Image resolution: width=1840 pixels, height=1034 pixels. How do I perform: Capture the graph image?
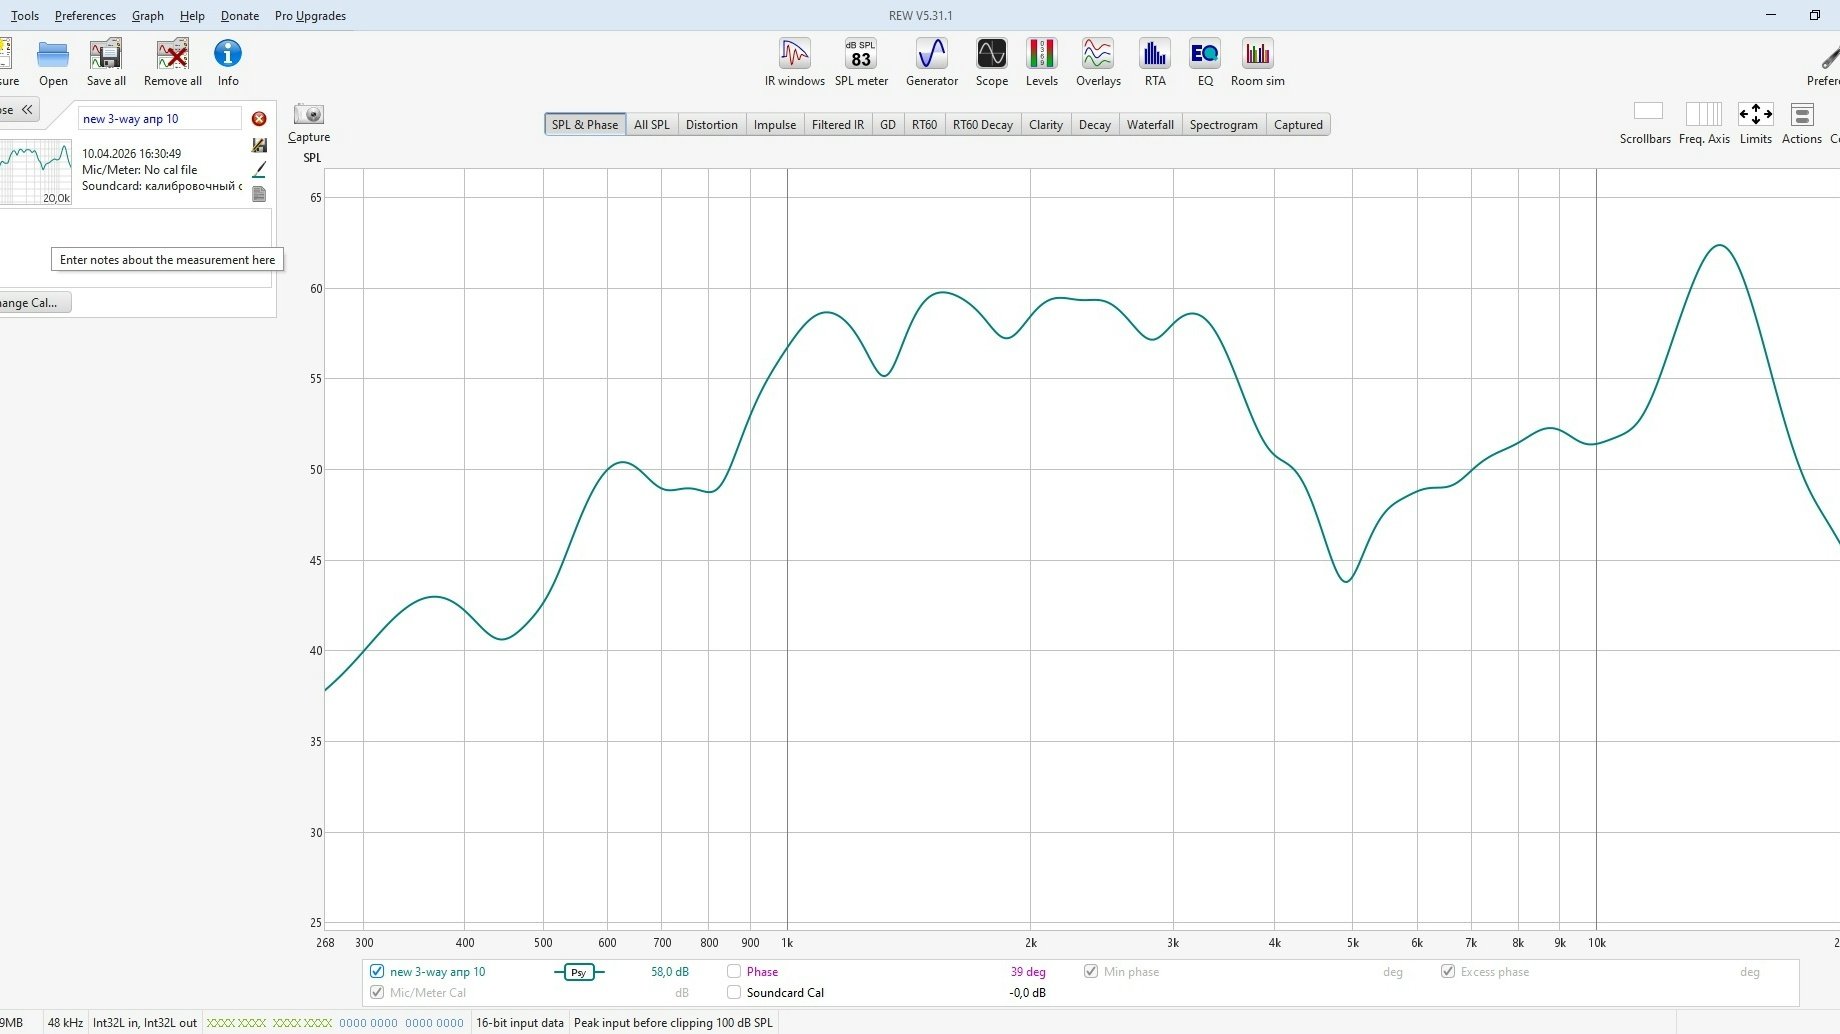309,123
